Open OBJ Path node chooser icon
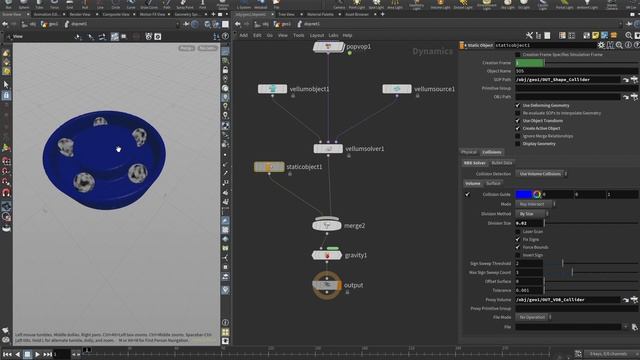Viewport: 640px width, 360px height. coord(634,97)
